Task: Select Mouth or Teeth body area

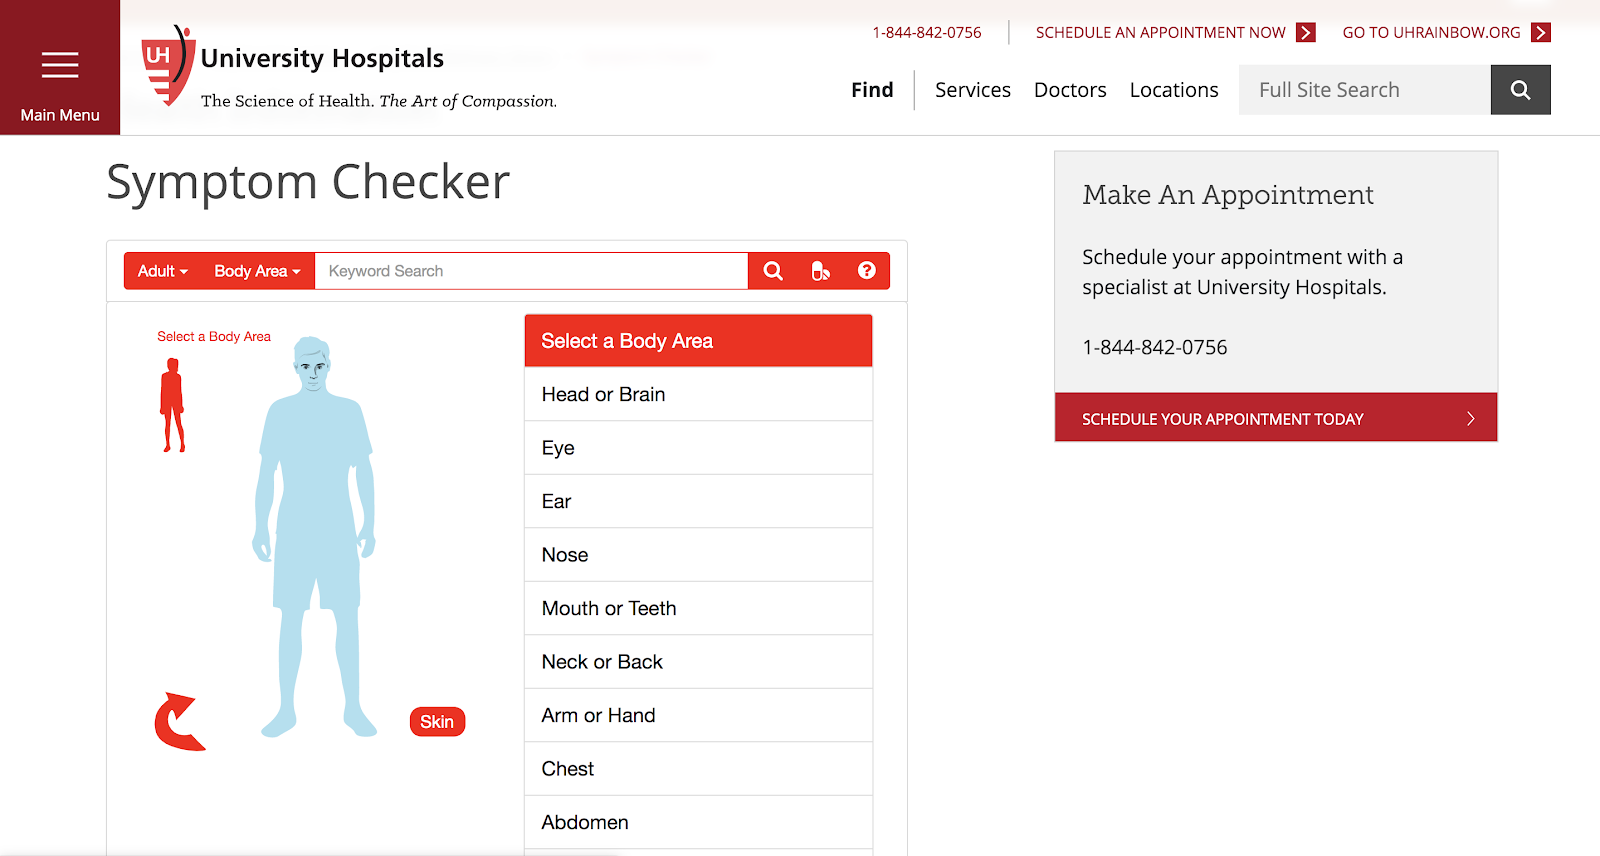Action: (x=698, y=608)
